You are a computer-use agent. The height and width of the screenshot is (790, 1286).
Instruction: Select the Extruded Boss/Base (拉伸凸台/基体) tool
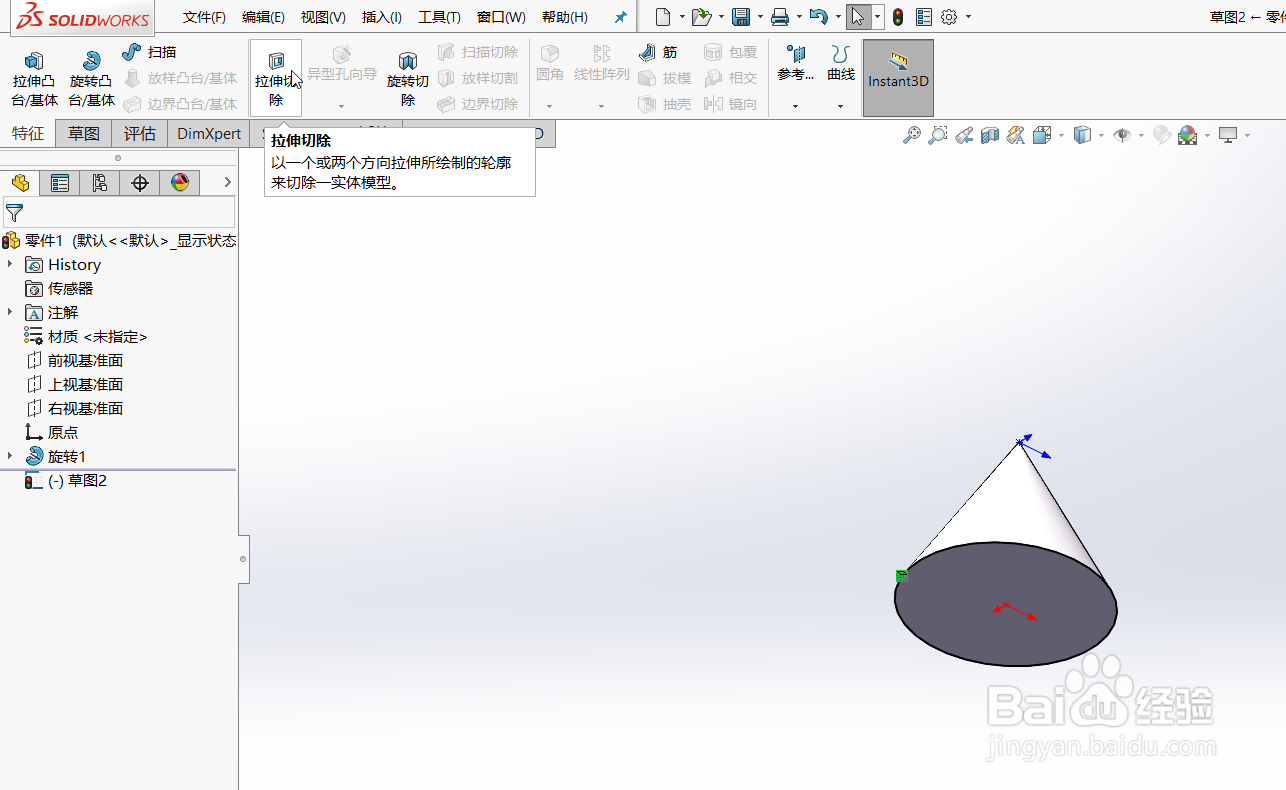click(34, 79)
